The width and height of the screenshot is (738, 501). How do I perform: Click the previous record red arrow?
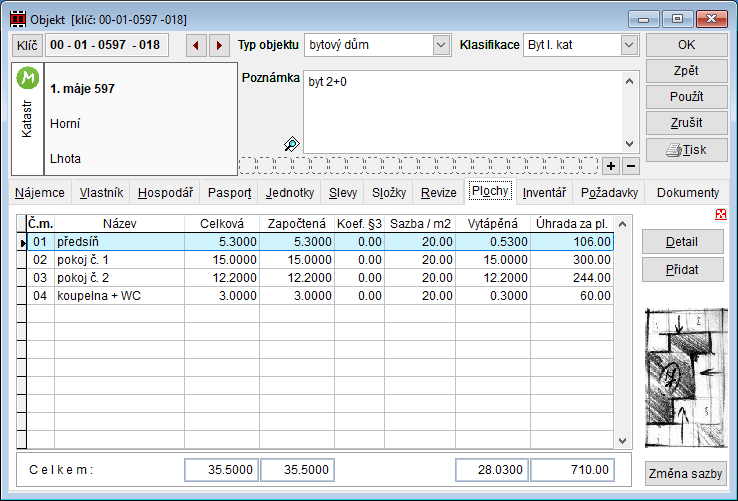coord(196,45)
